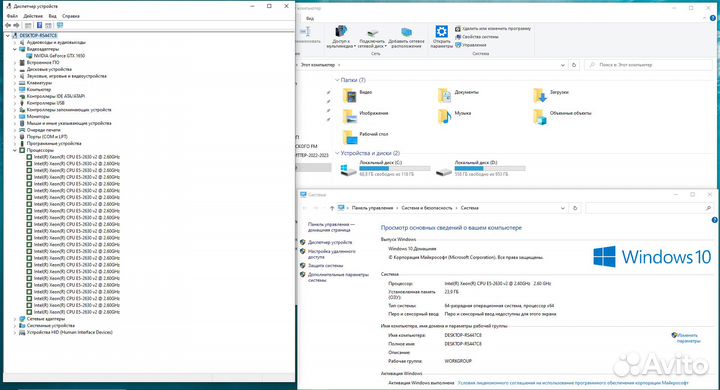Screen dimensions: 720x390
Task: Open the Видео folder in This PC
Action: click(x=358, y=96)
